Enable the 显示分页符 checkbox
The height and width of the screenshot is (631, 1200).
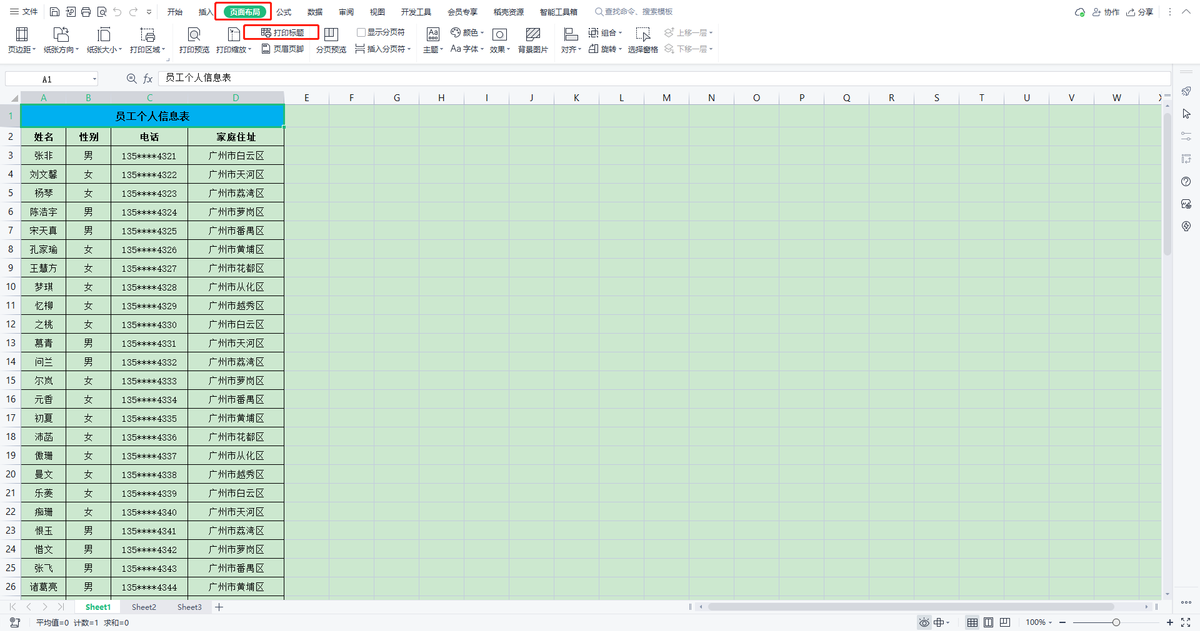362,32
